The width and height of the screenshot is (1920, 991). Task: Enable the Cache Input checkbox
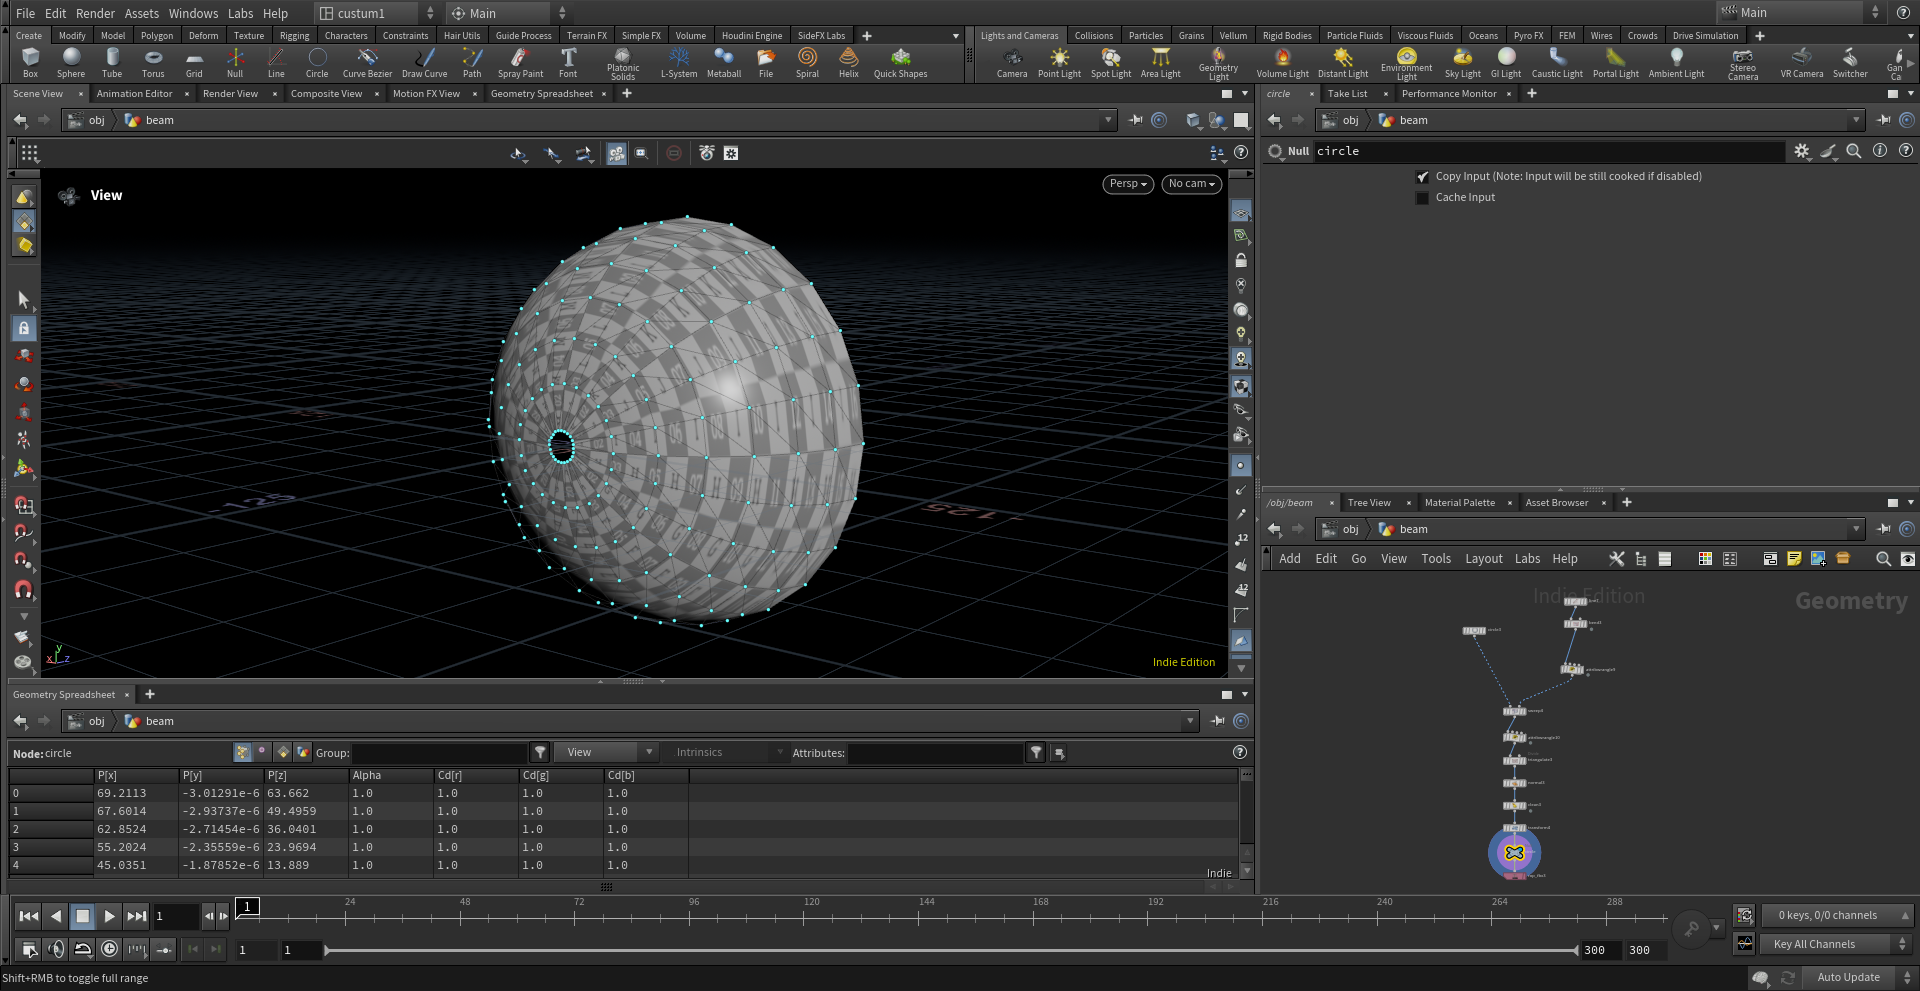pyautogui.click(x=1423, y=198)
